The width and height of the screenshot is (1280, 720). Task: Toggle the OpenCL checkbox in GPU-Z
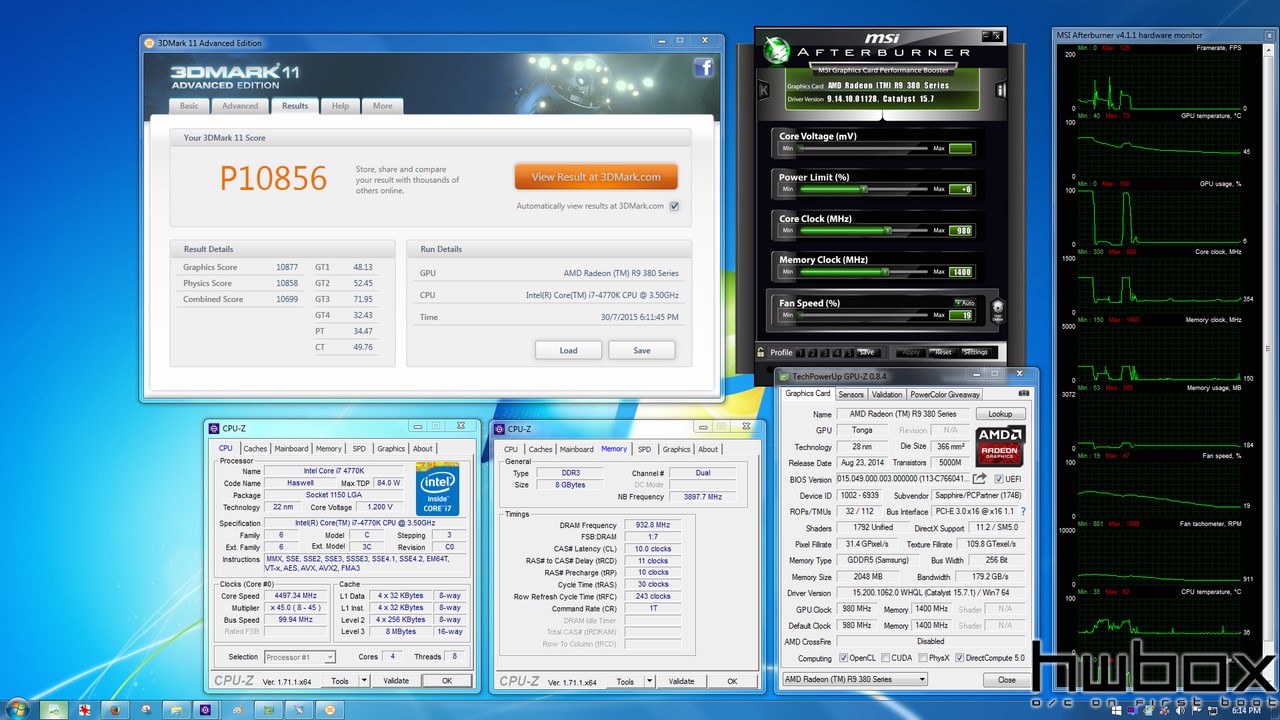(842, 658)
